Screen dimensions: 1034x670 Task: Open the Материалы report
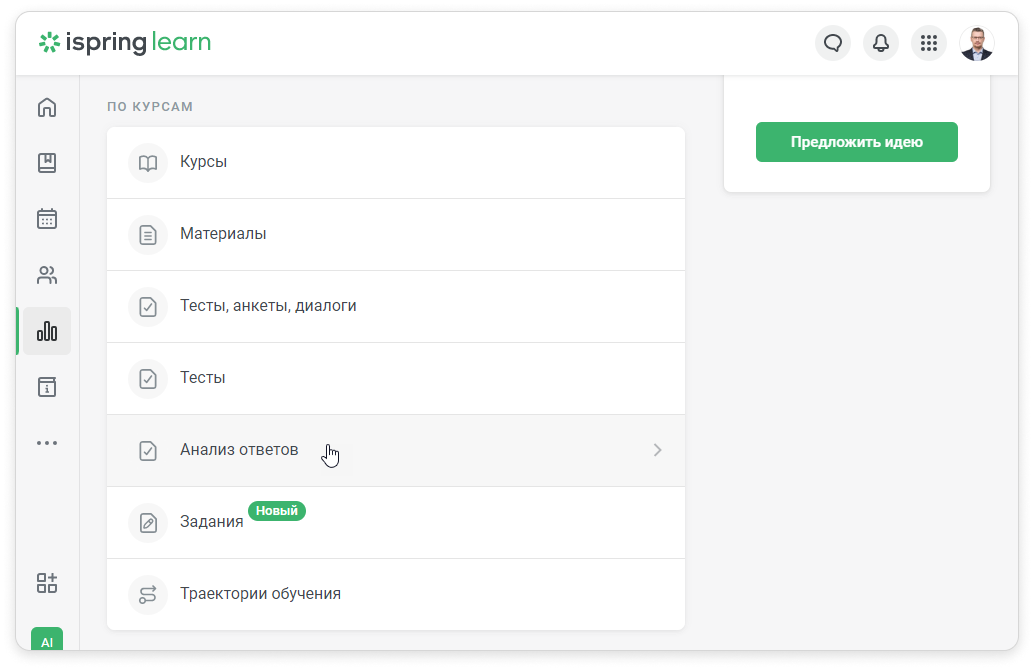coord(396,235)
